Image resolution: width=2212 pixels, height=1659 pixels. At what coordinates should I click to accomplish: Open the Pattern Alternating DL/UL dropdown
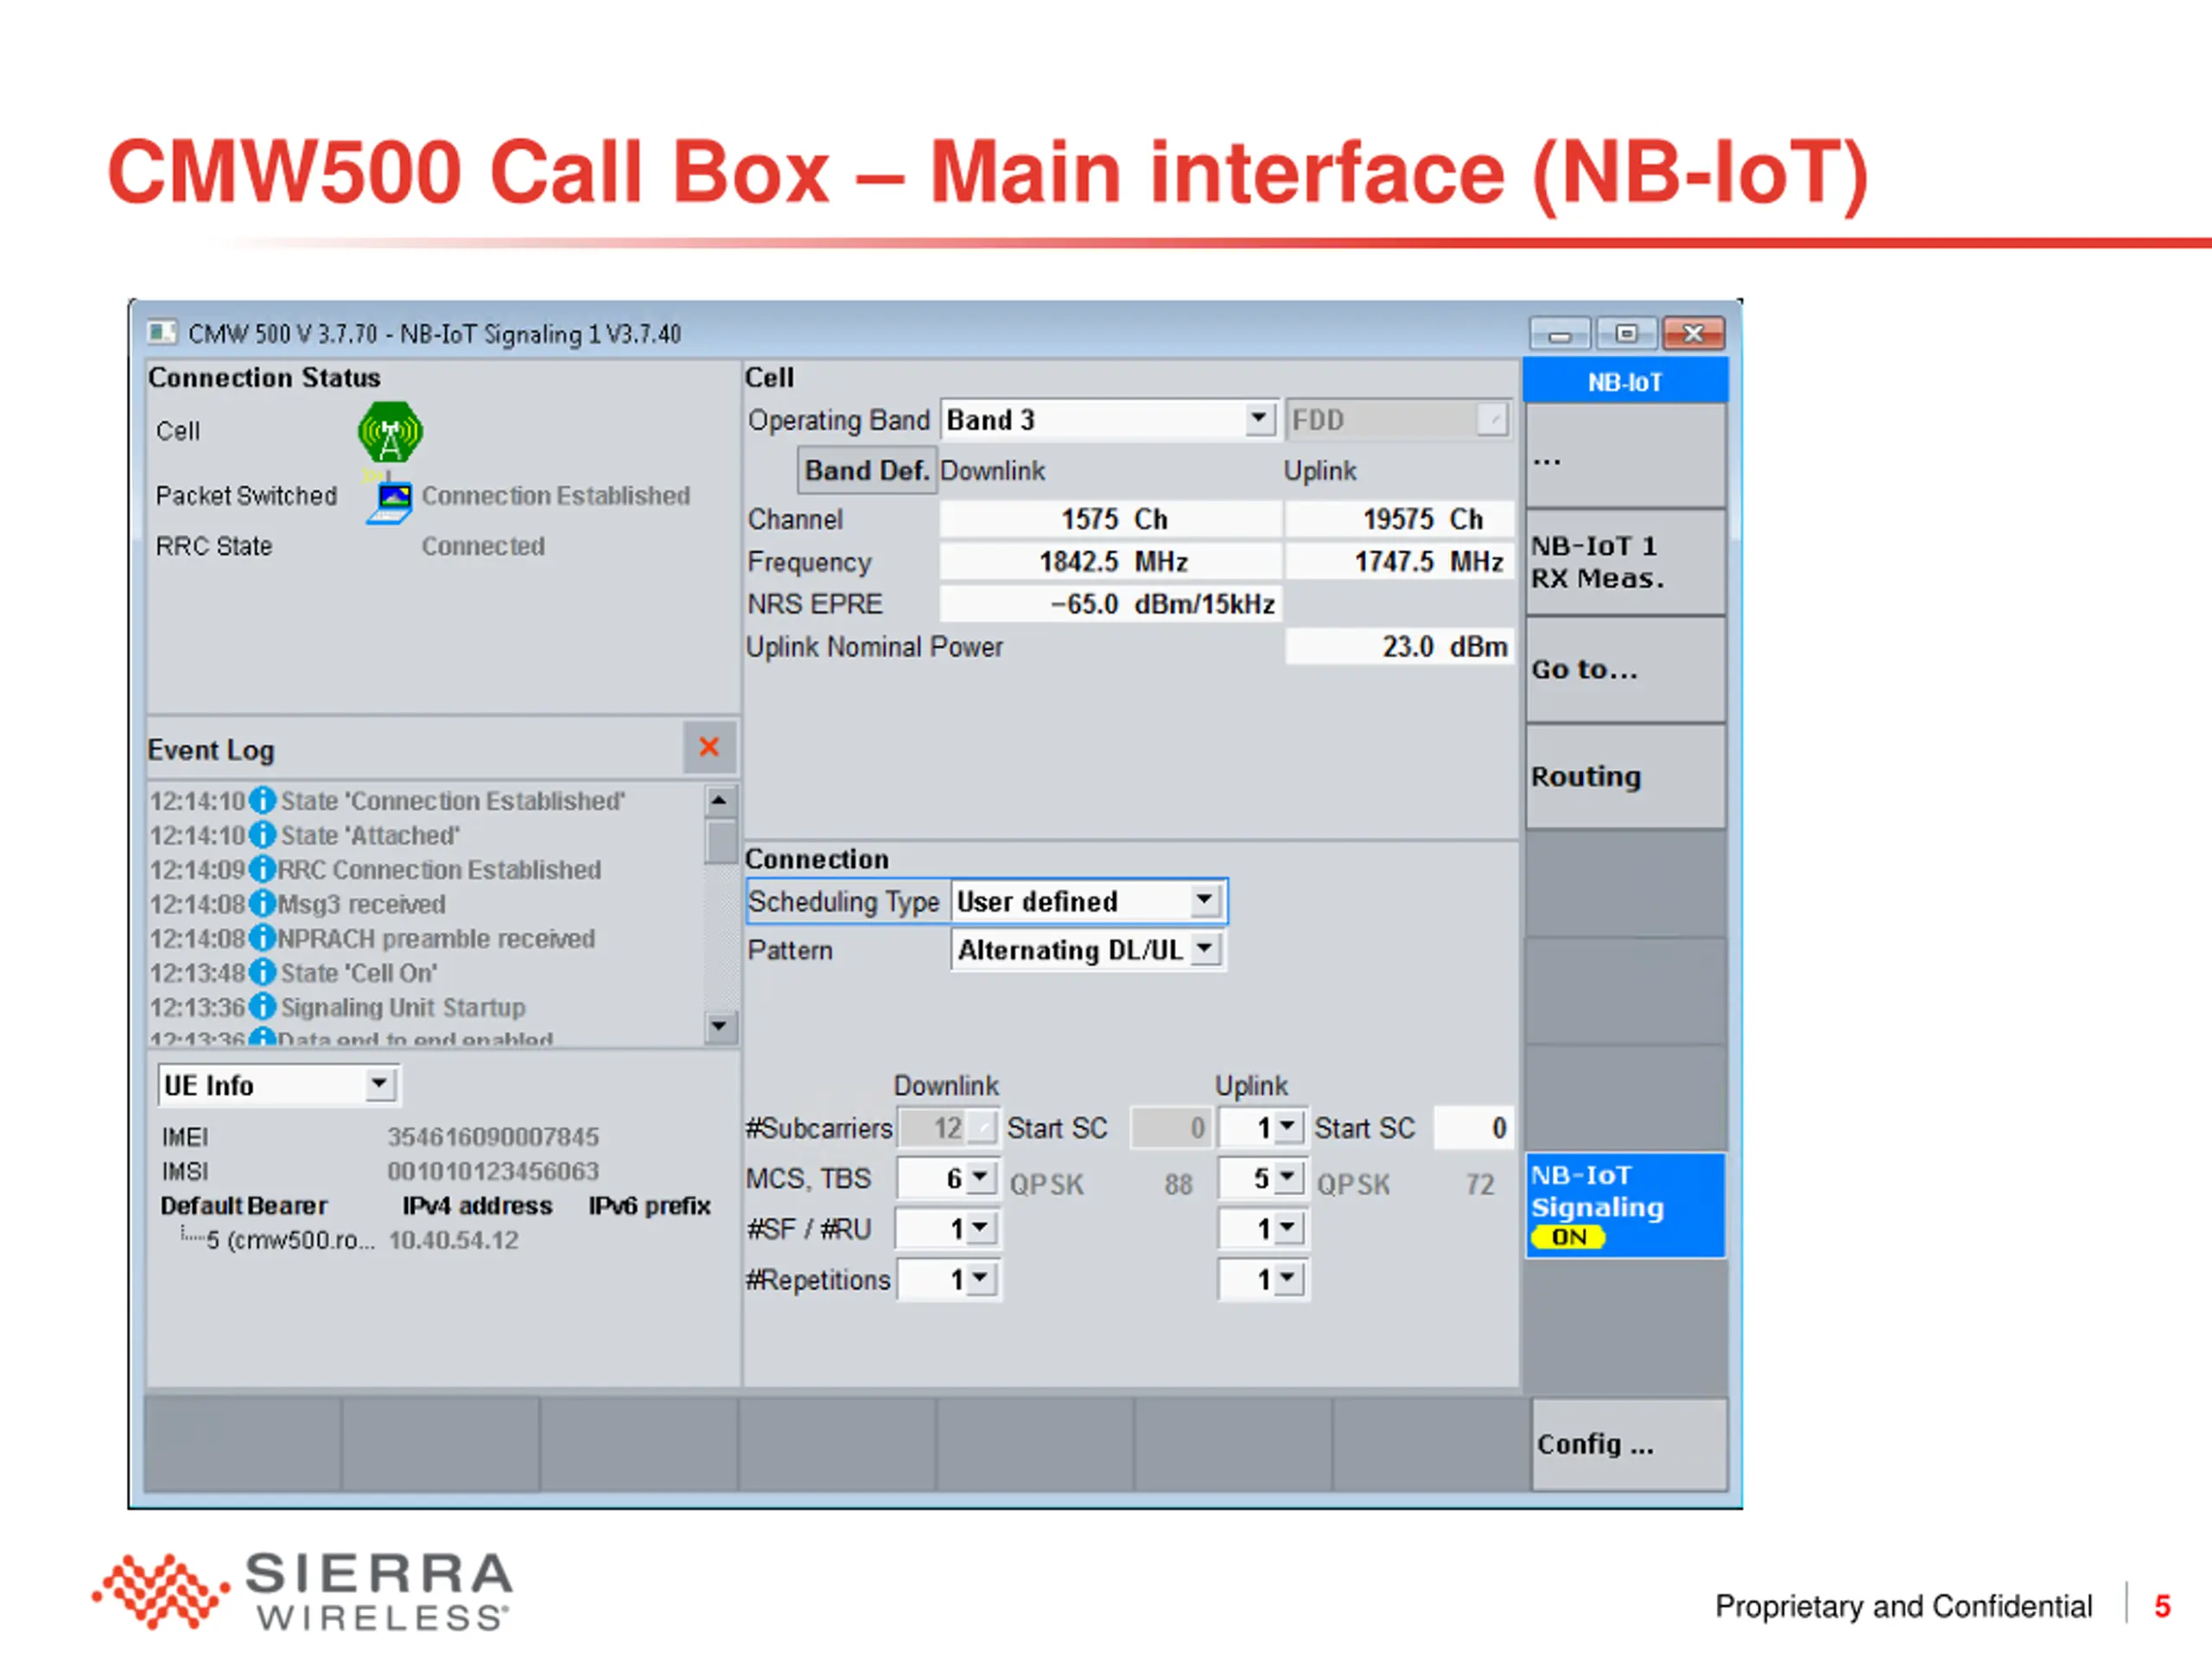pos(1206,949)
